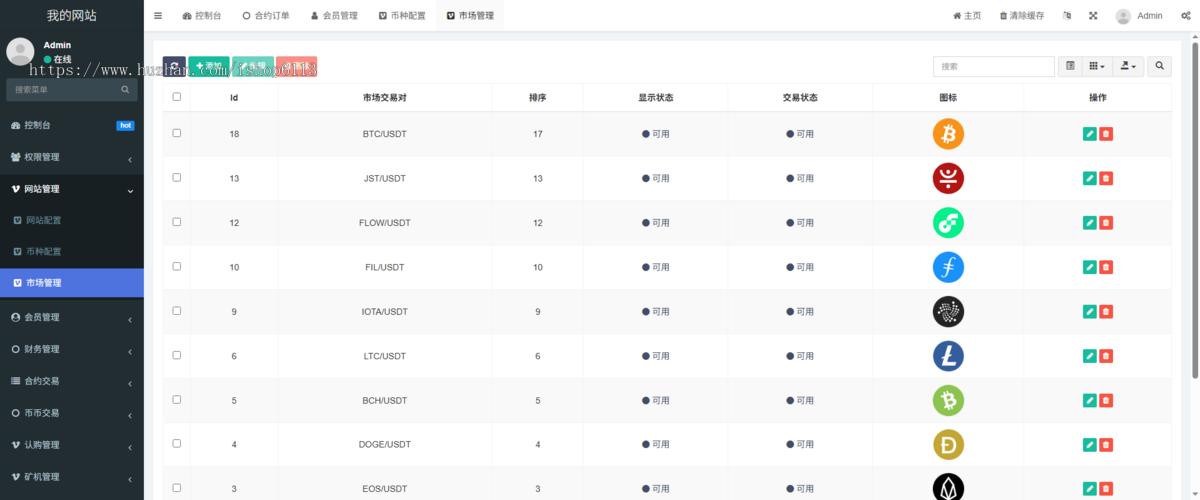Click the green 添加 add button

click(x=209, y=67)
